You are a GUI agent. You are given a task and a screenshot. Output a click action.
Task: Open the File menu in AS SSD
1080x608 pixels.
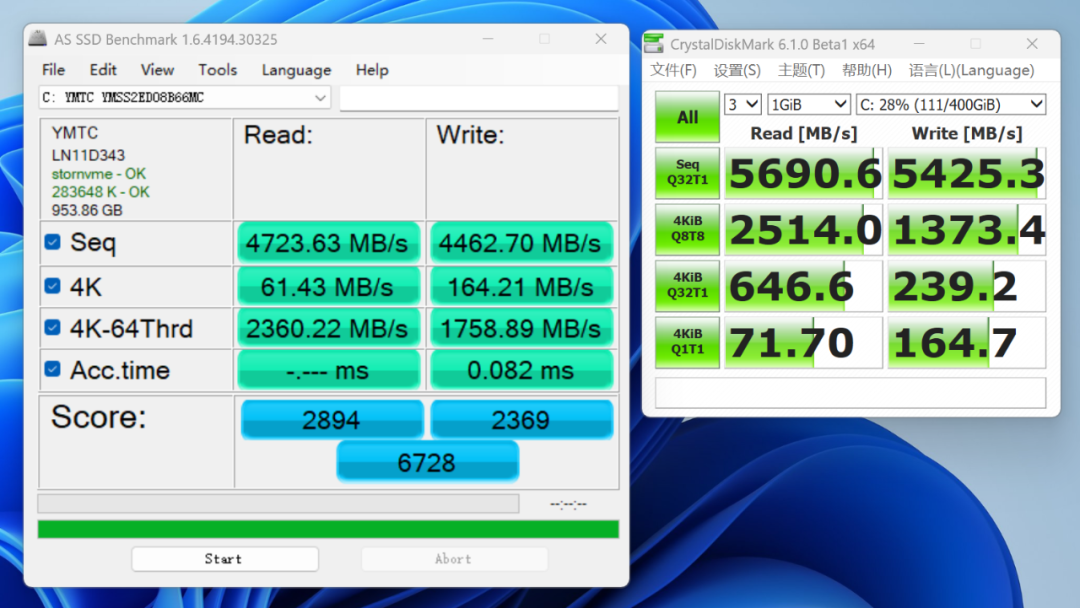[x=53, y=70]
